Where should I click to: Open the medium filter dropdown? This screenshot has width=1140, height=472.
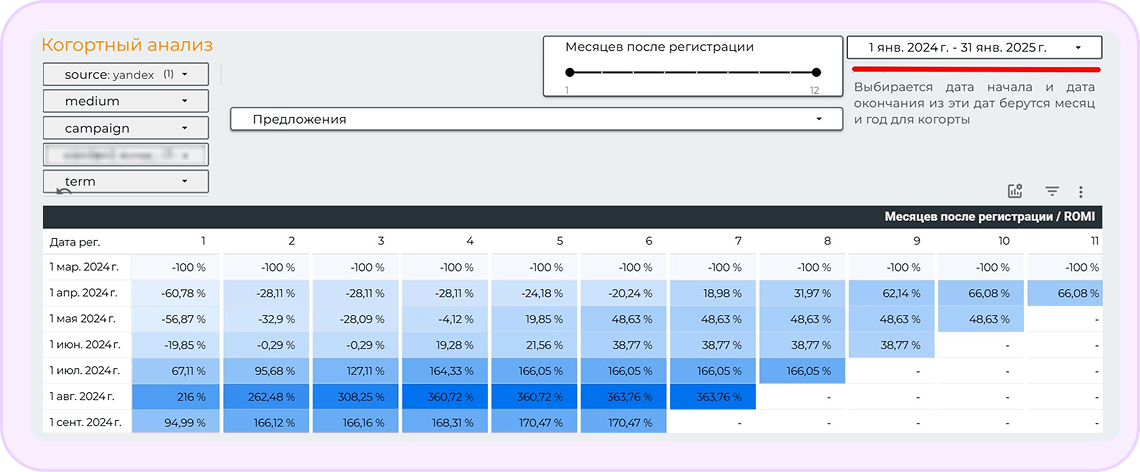126,101
